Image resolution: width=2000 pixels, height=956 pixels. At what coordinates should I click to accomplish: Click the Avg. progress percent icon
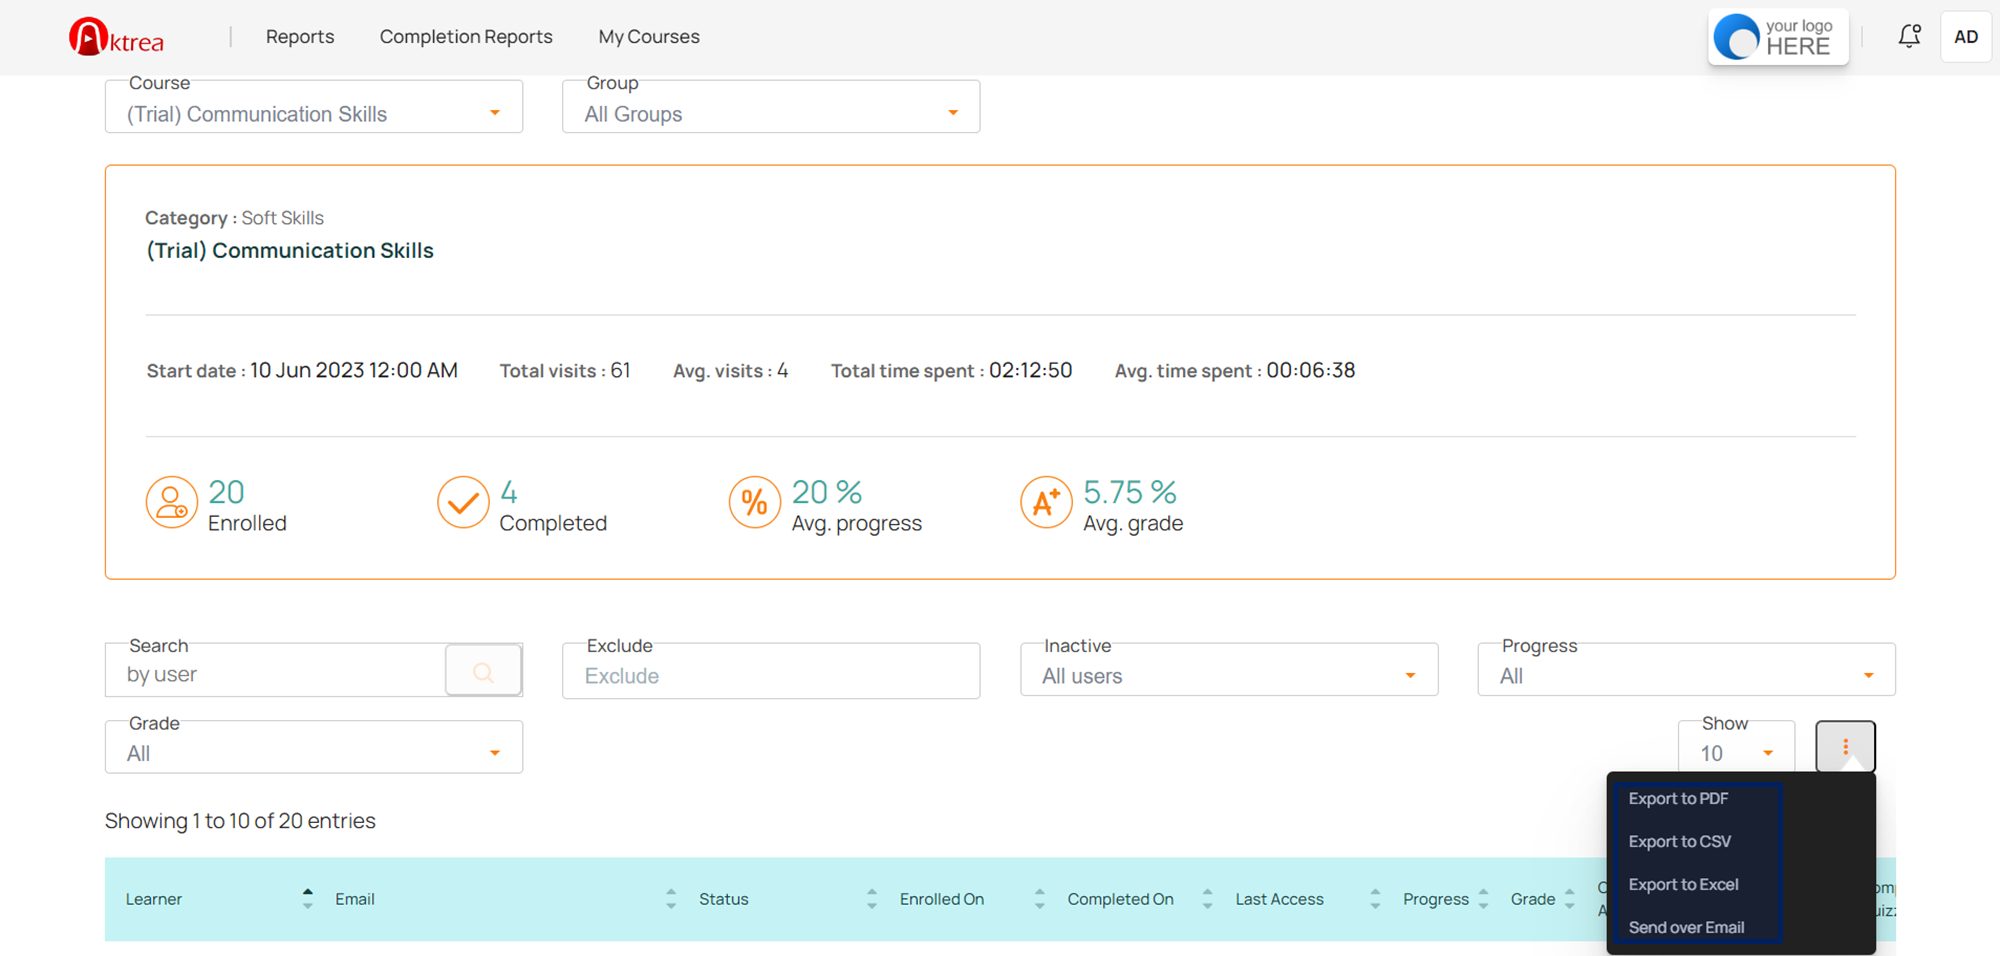pyautogui.click(x=755, y=502)
